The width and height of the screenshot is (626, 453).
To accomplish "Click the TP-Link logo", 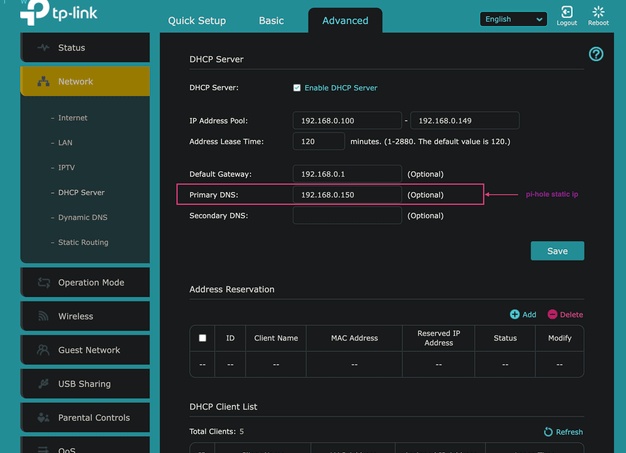I will tap(59, 12).
